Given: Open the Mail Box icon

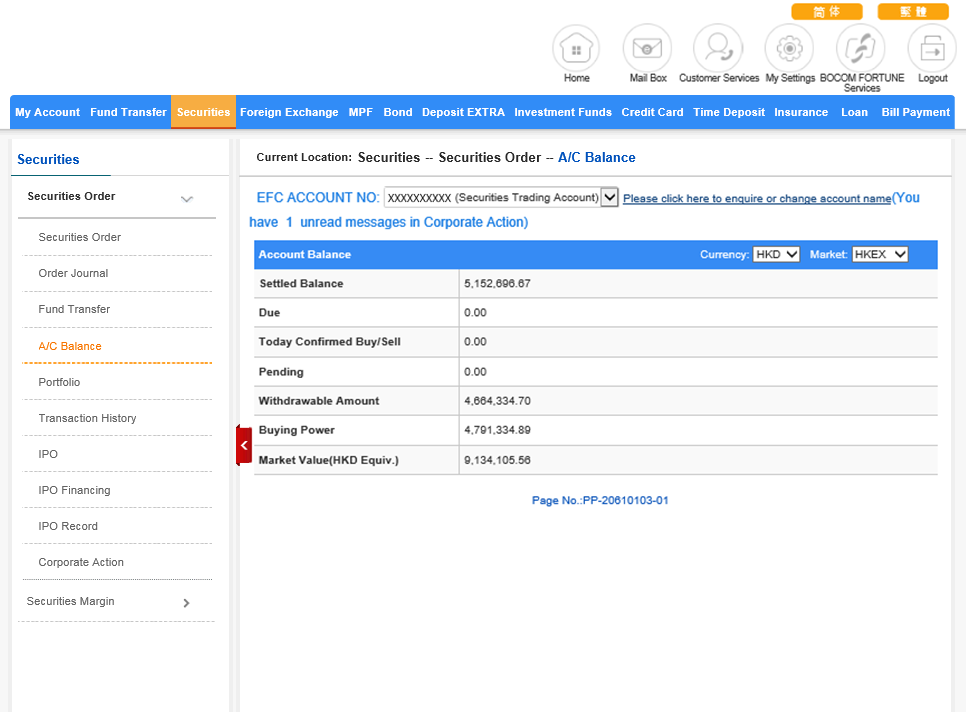Looking at the screenshot, I should (647, 48).
